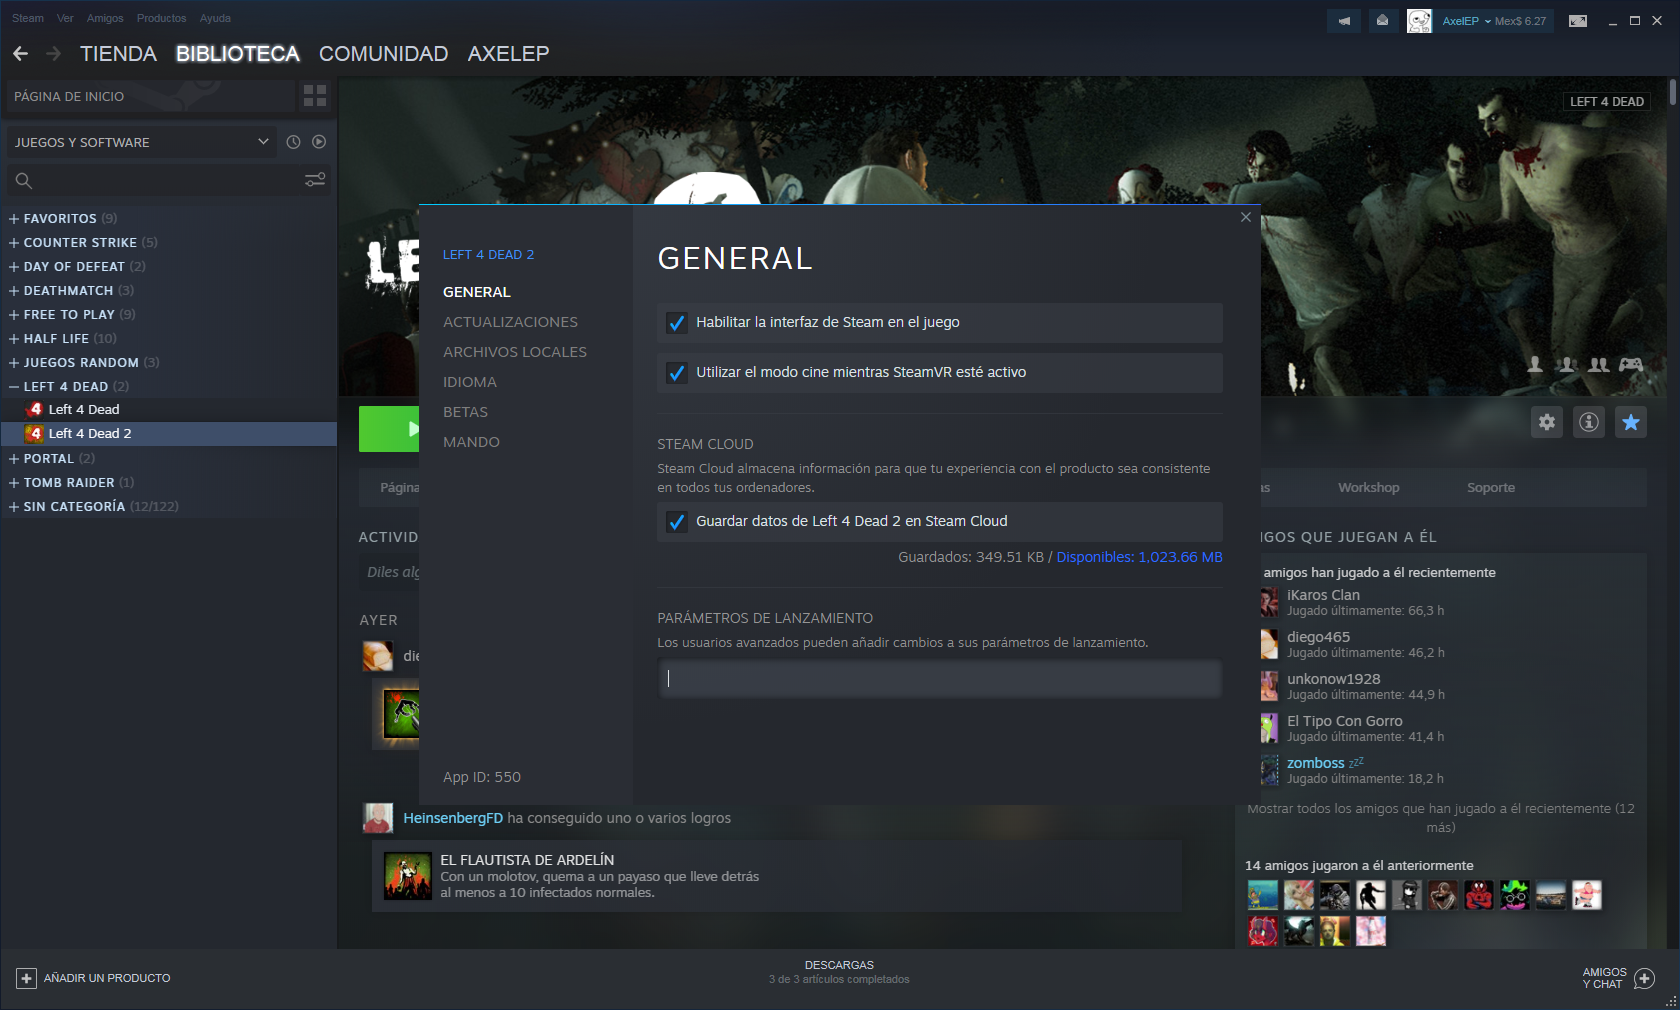Click the forward navigation arrow

pos(53,53)
